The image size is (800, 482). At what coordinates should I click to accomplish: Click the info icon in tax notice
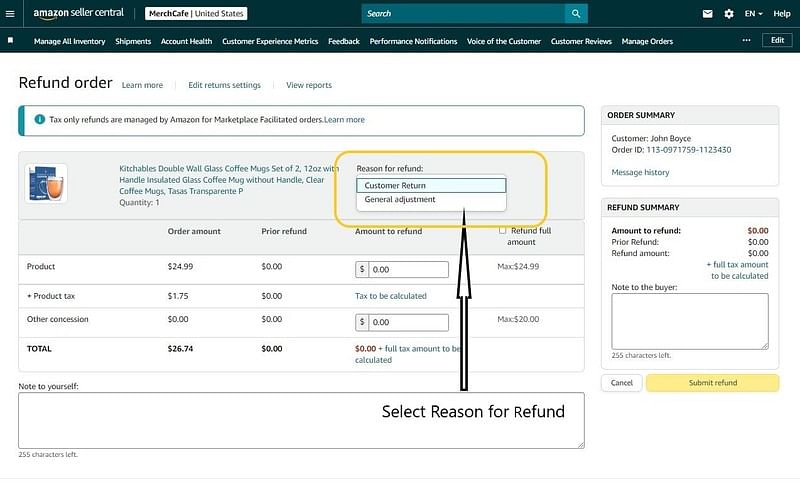click(x=39, y=119)
